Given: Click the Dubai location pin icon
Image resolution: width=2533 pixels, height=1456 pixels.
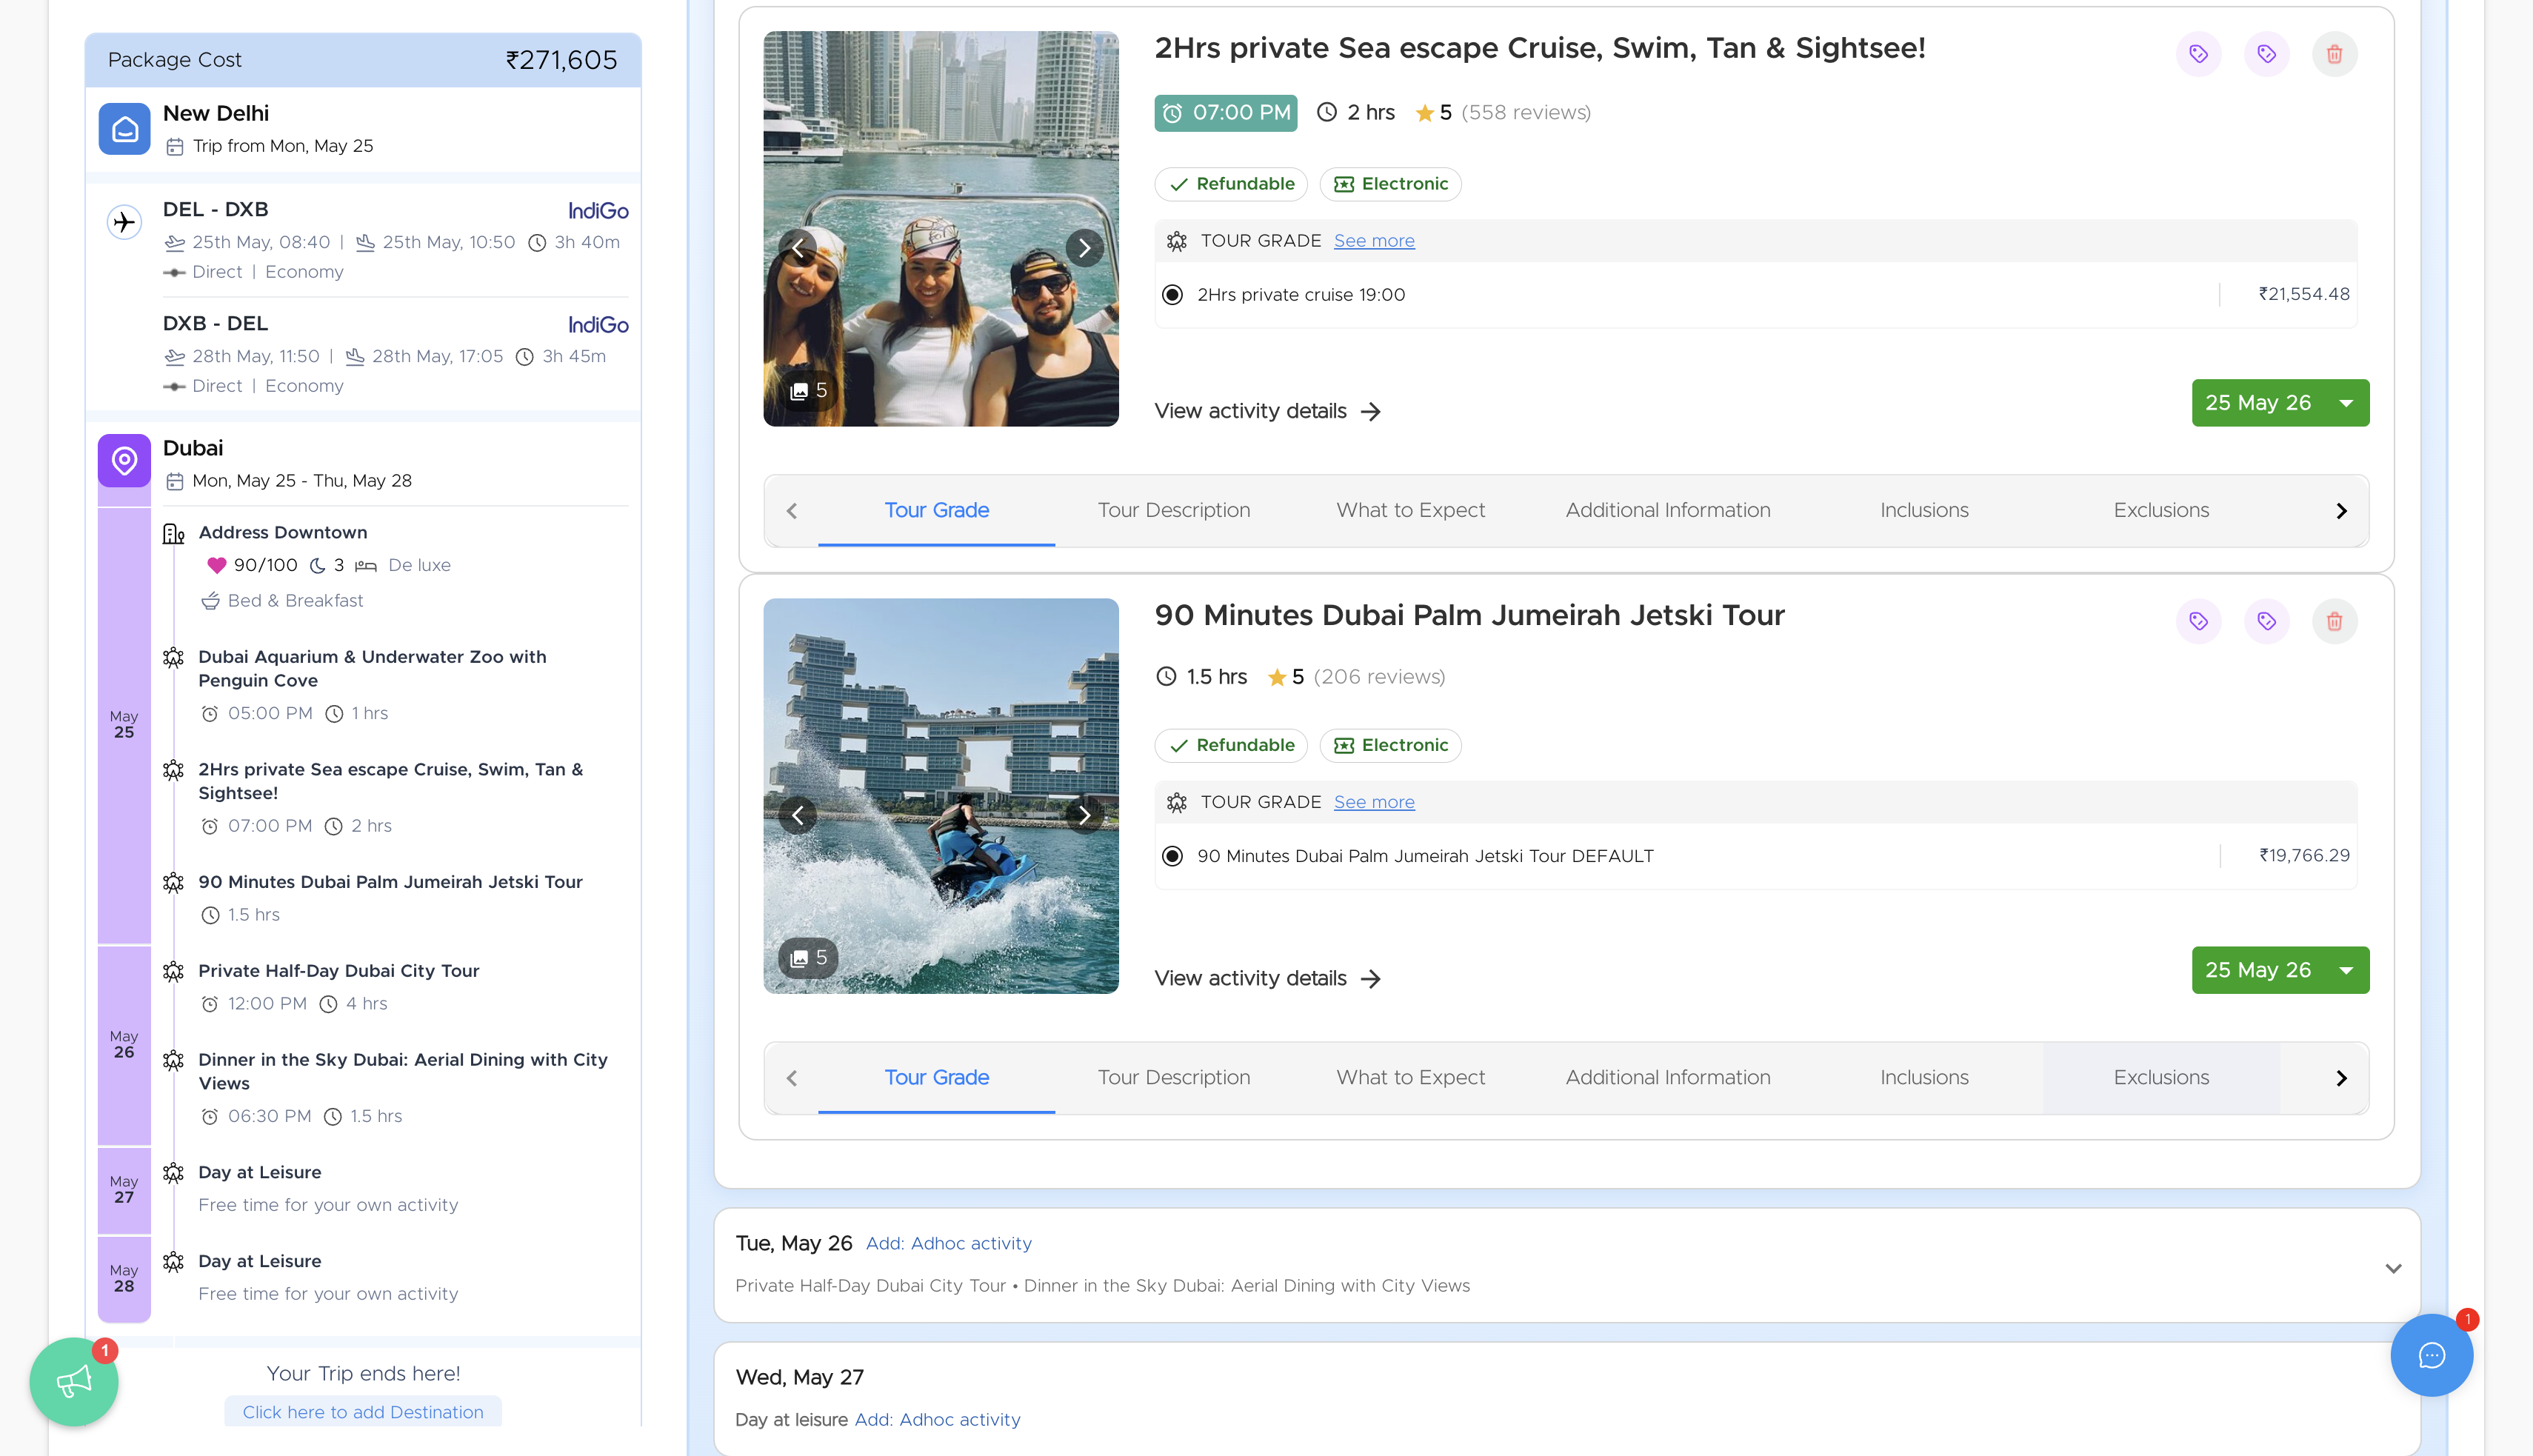Looking at the screenshot, I should tap(124, 461).
